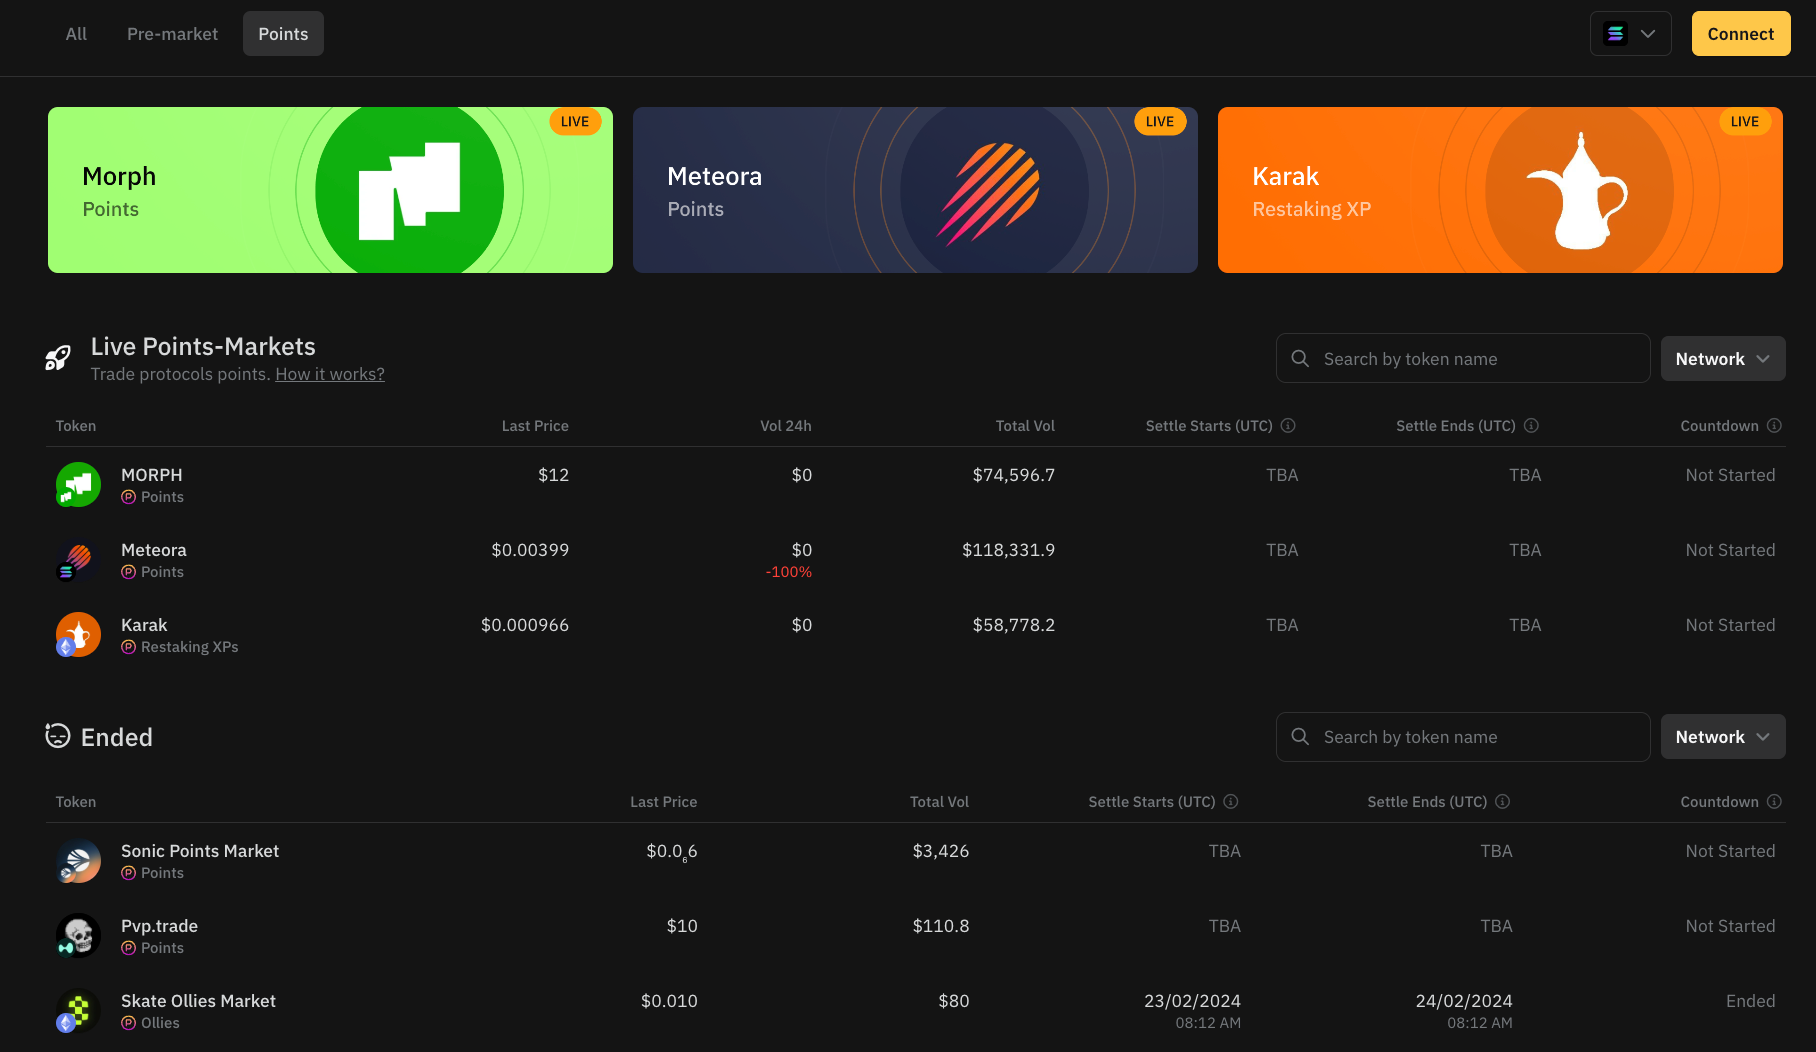Image resolution: width=1816 pixels, height=1052 pixels.
Task: Open the Skate Ollies Market row name
Action: (198, 1001)
